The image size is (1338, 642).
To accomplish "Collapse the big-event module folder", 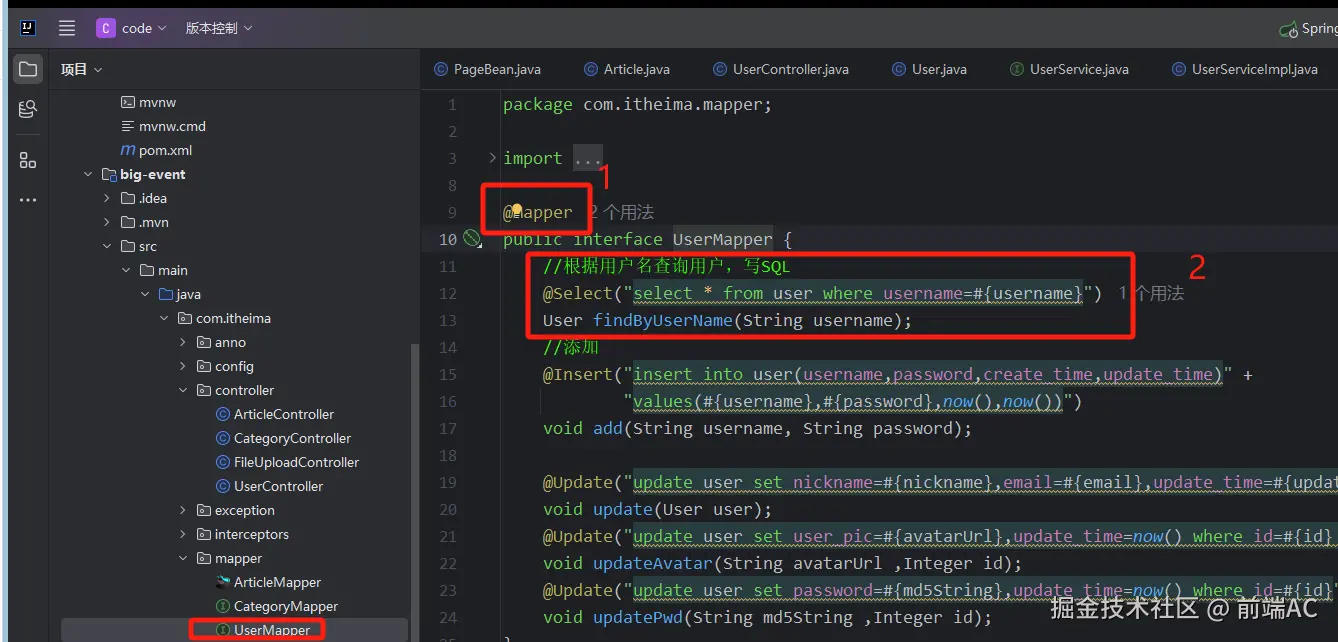I will [x=88, y=174].
